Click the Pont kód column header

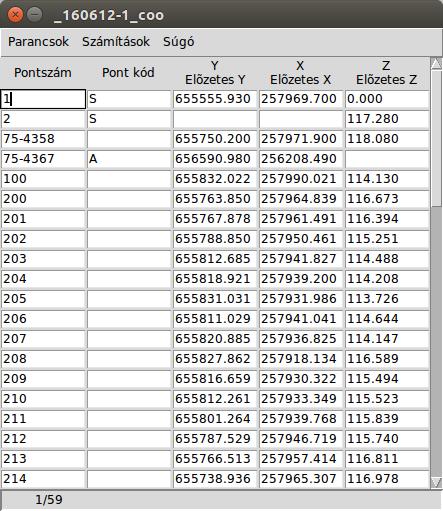pos(129,73)
